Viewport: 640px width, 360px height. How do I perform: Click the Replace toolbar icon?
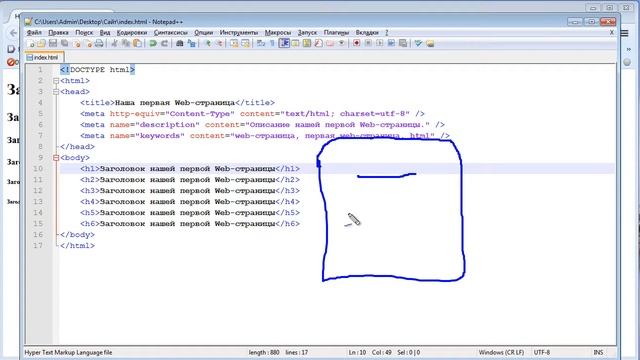[191, 43]
